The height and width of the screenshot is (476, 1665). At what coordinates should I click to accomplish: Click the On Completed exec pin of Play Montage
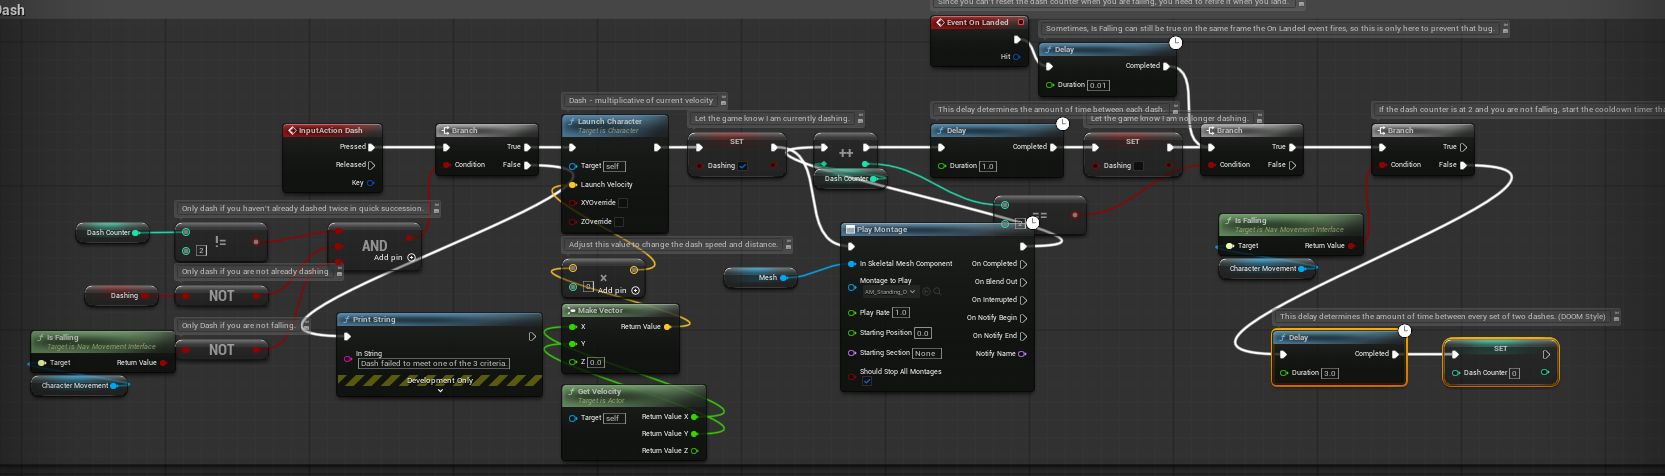coord(1023,264)
